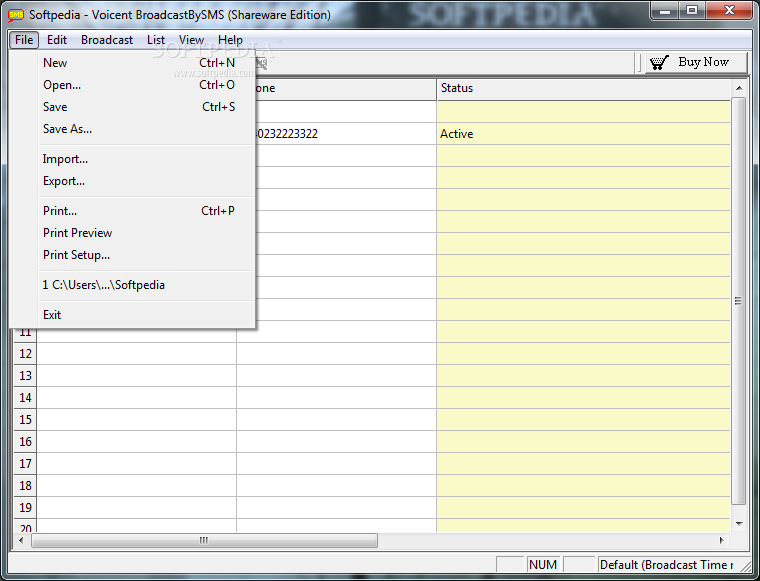Open the List menu
This screenshot has width=760, height=581.
coord(156,40)
